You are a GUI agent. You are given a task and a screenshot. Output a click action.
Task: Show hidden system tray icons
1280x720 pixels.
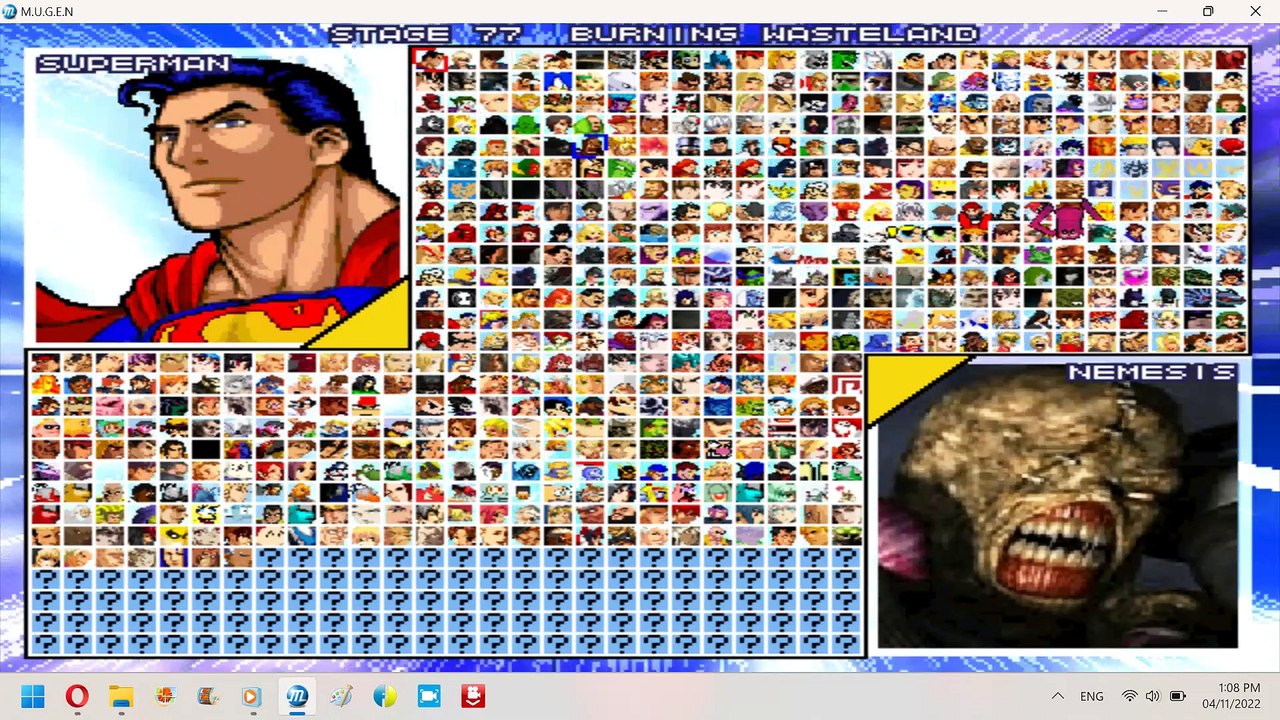(1057, 696)
